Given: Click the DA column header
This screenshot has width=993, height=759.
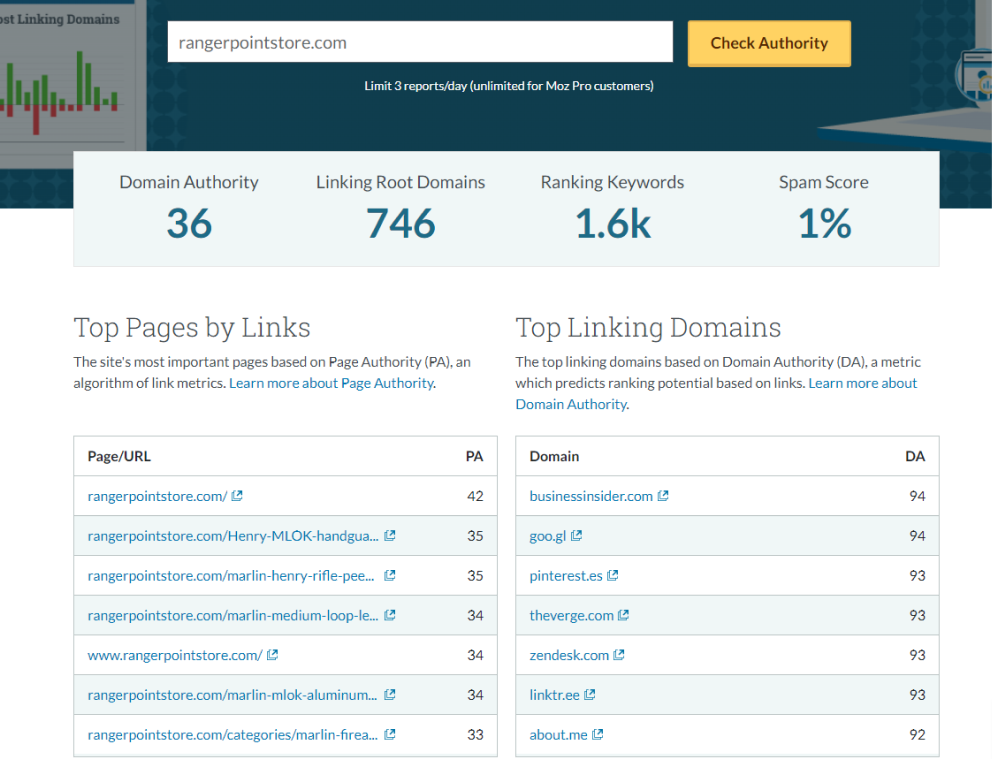Looking at the screenshot, I should pos(915,456).
